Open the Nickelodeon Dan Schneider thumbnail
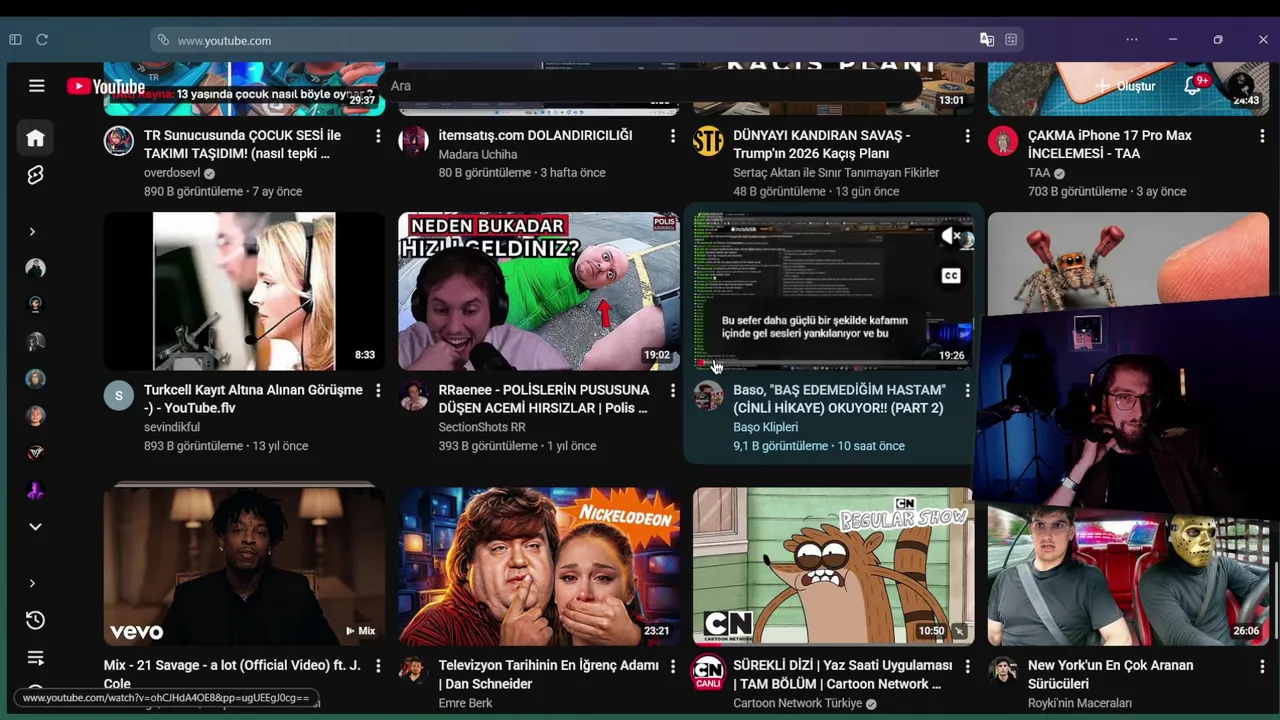Image resolution: width=1280 pixels, height=720 pixels. 539,566
